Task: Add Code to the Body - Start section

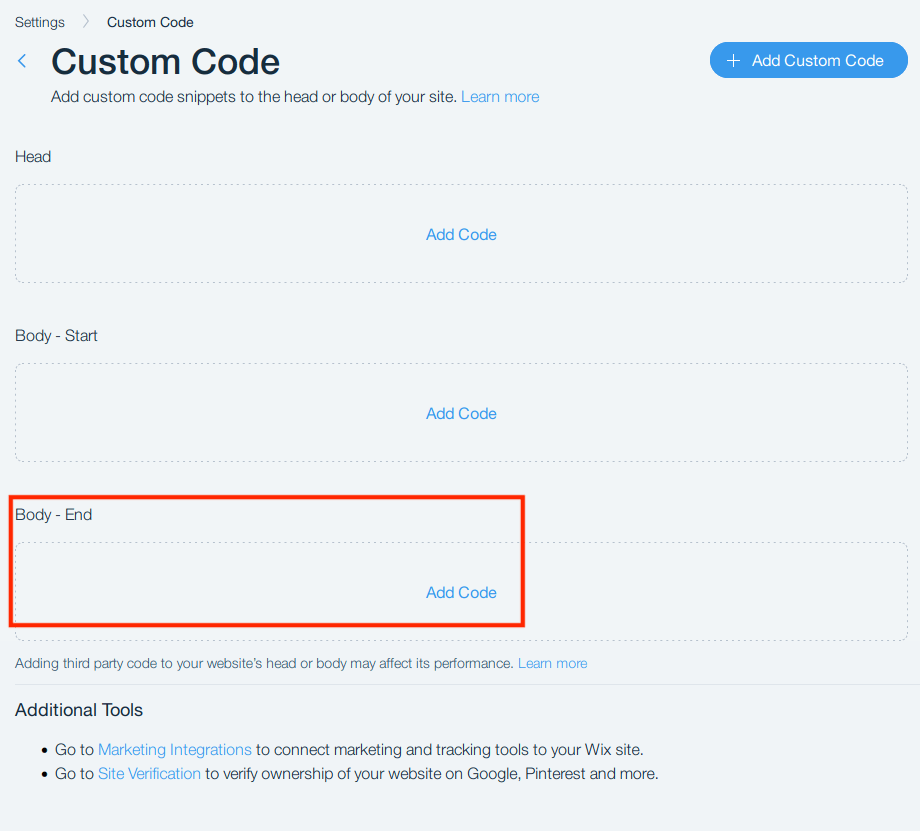Action: point(461,414)
